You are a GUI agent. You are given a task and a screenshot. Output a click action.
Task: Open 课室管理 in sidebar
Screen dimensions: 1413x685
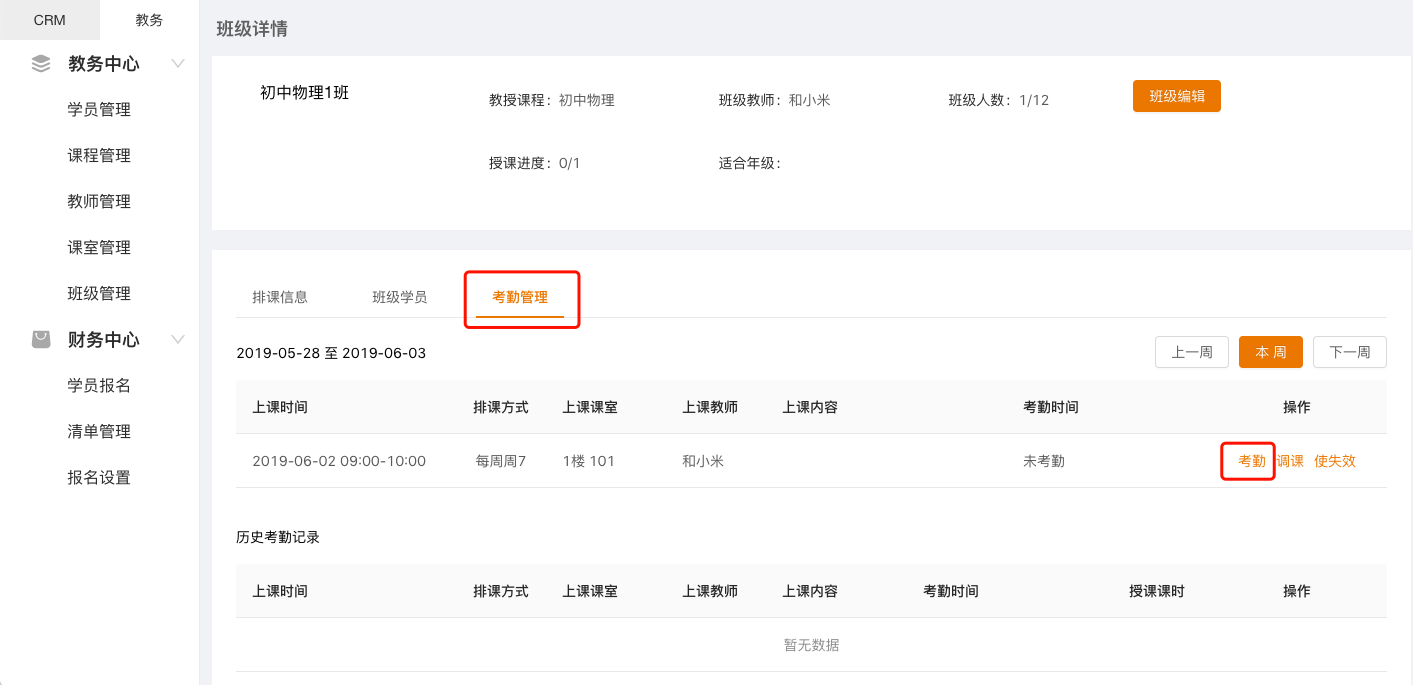coord(99,248)
